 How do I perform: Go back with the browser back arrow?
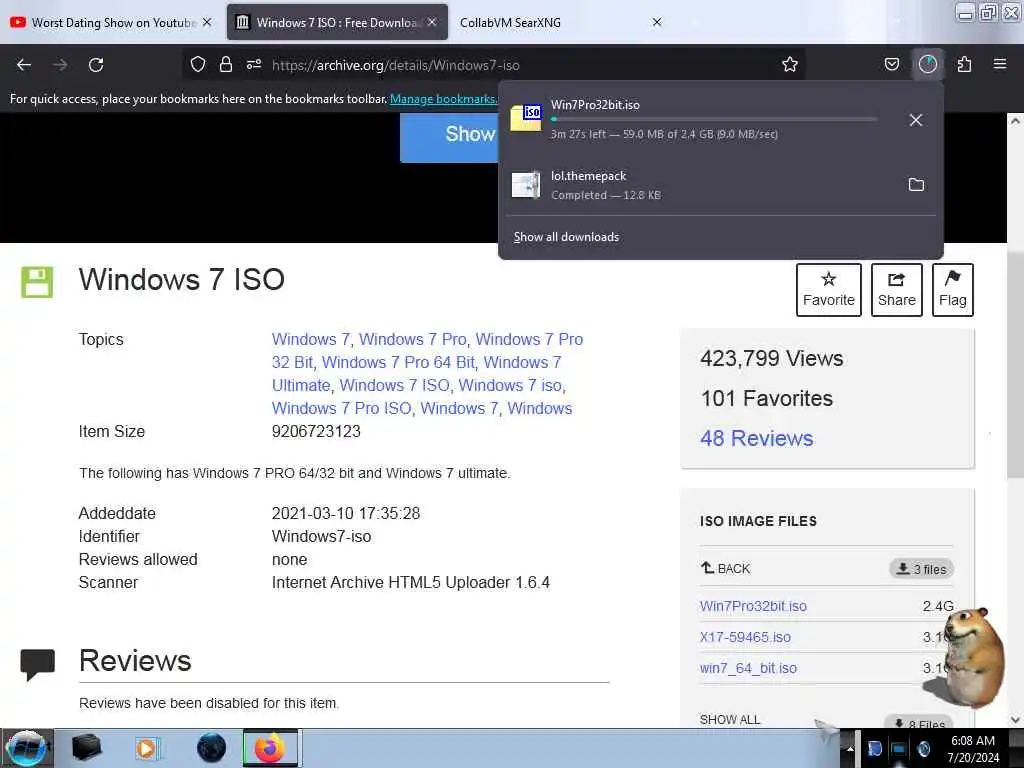tap(24, 65)
